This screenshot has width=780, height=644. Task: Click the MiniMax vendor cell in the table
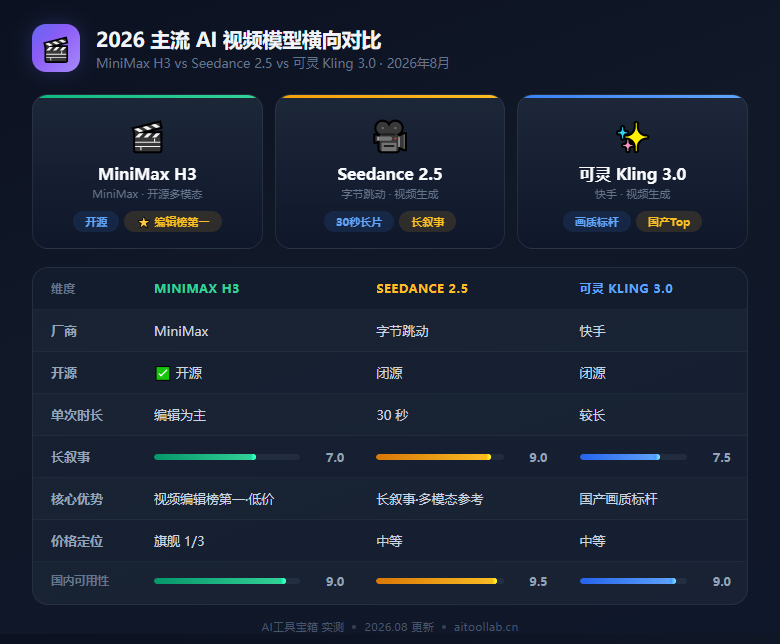click(181, 331)
